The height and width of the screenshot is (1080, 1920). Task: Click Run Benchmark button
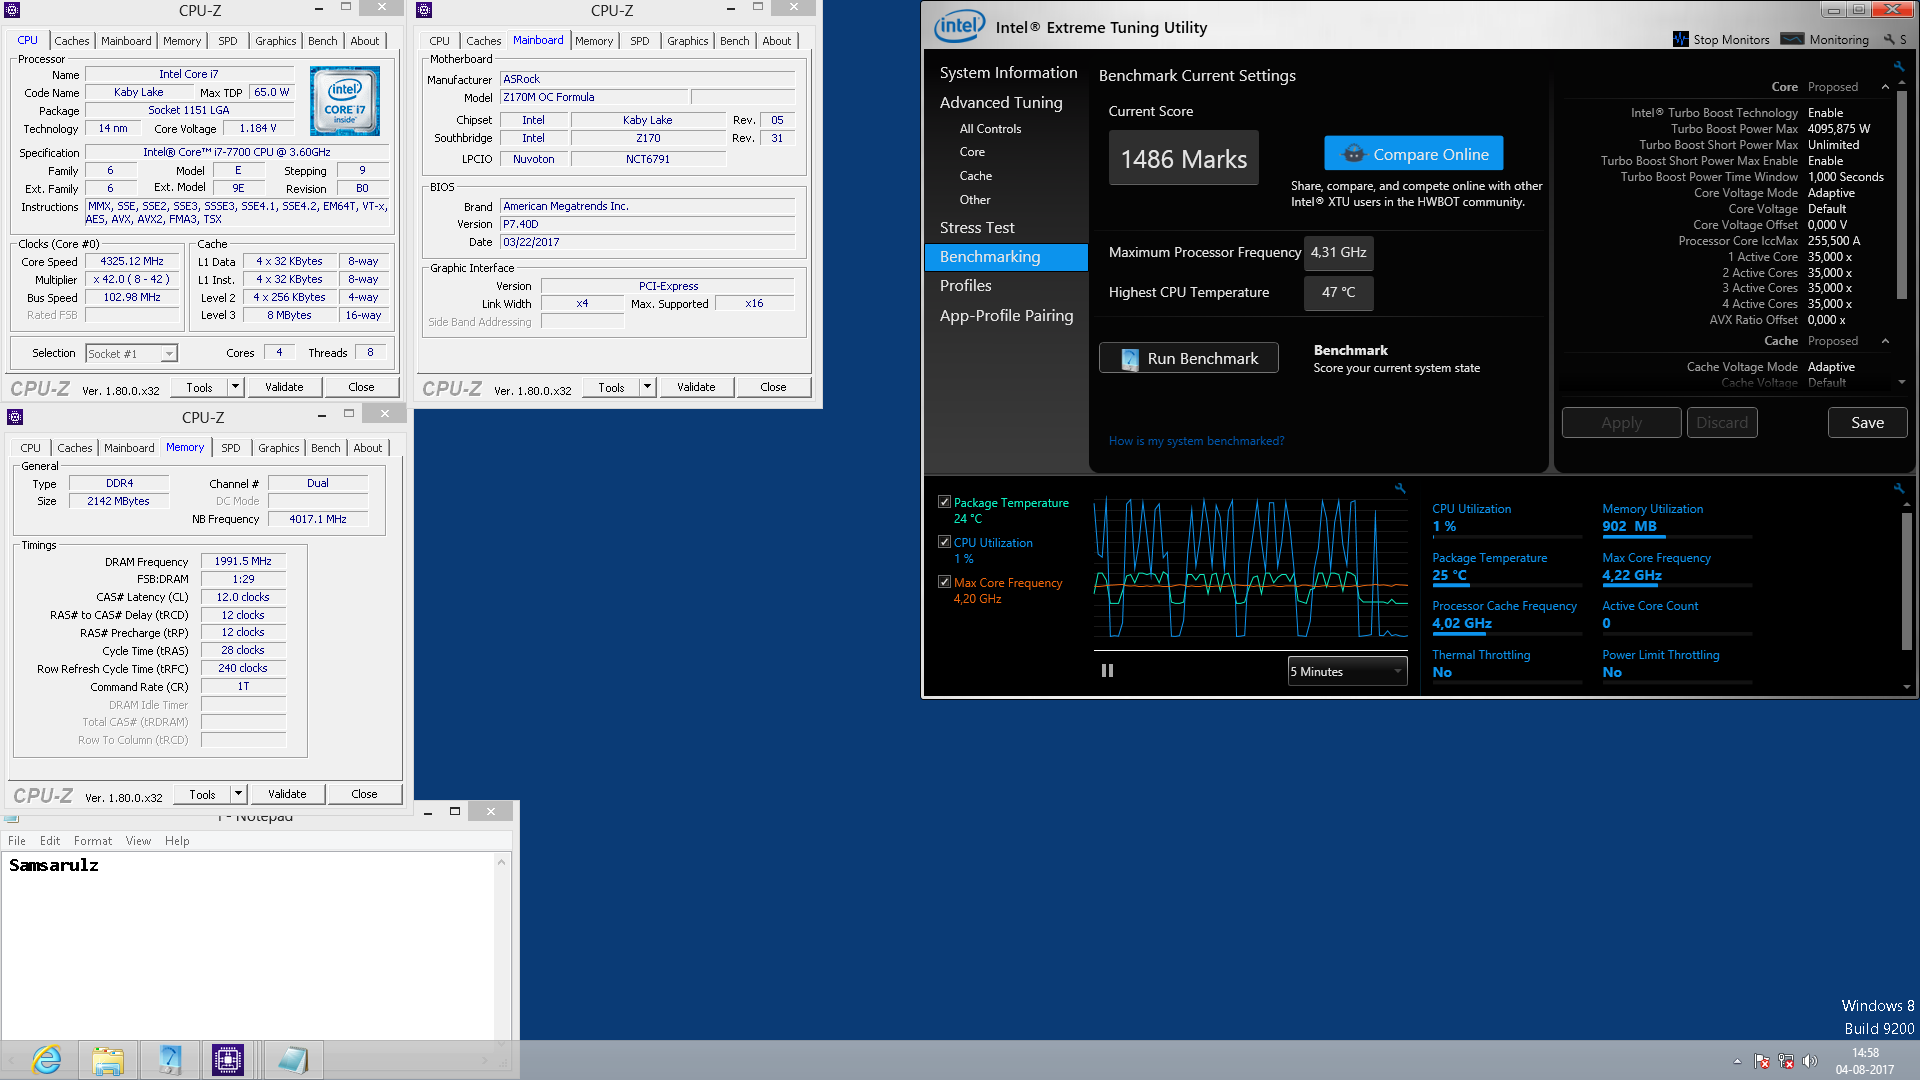tap(1189, 358)
